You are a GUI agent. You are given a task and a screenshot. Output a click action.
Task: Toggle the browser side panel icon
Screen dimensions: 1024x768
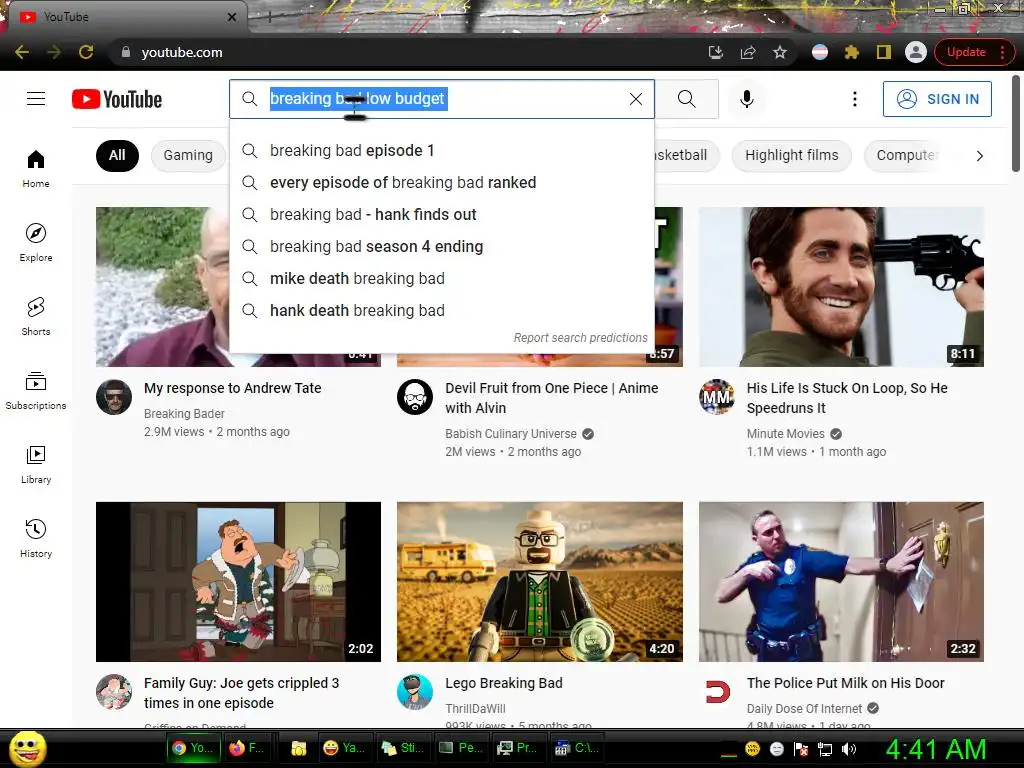[x=884, y=52]
